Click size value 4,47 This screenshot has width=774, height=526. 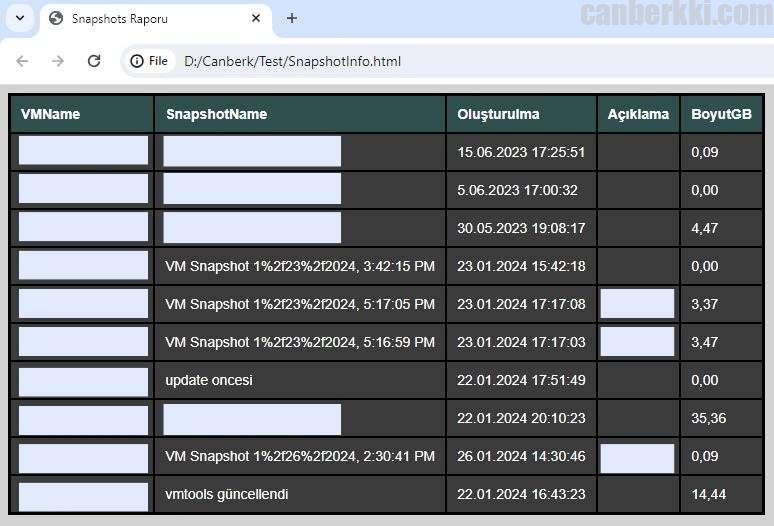tap(704, 228)
